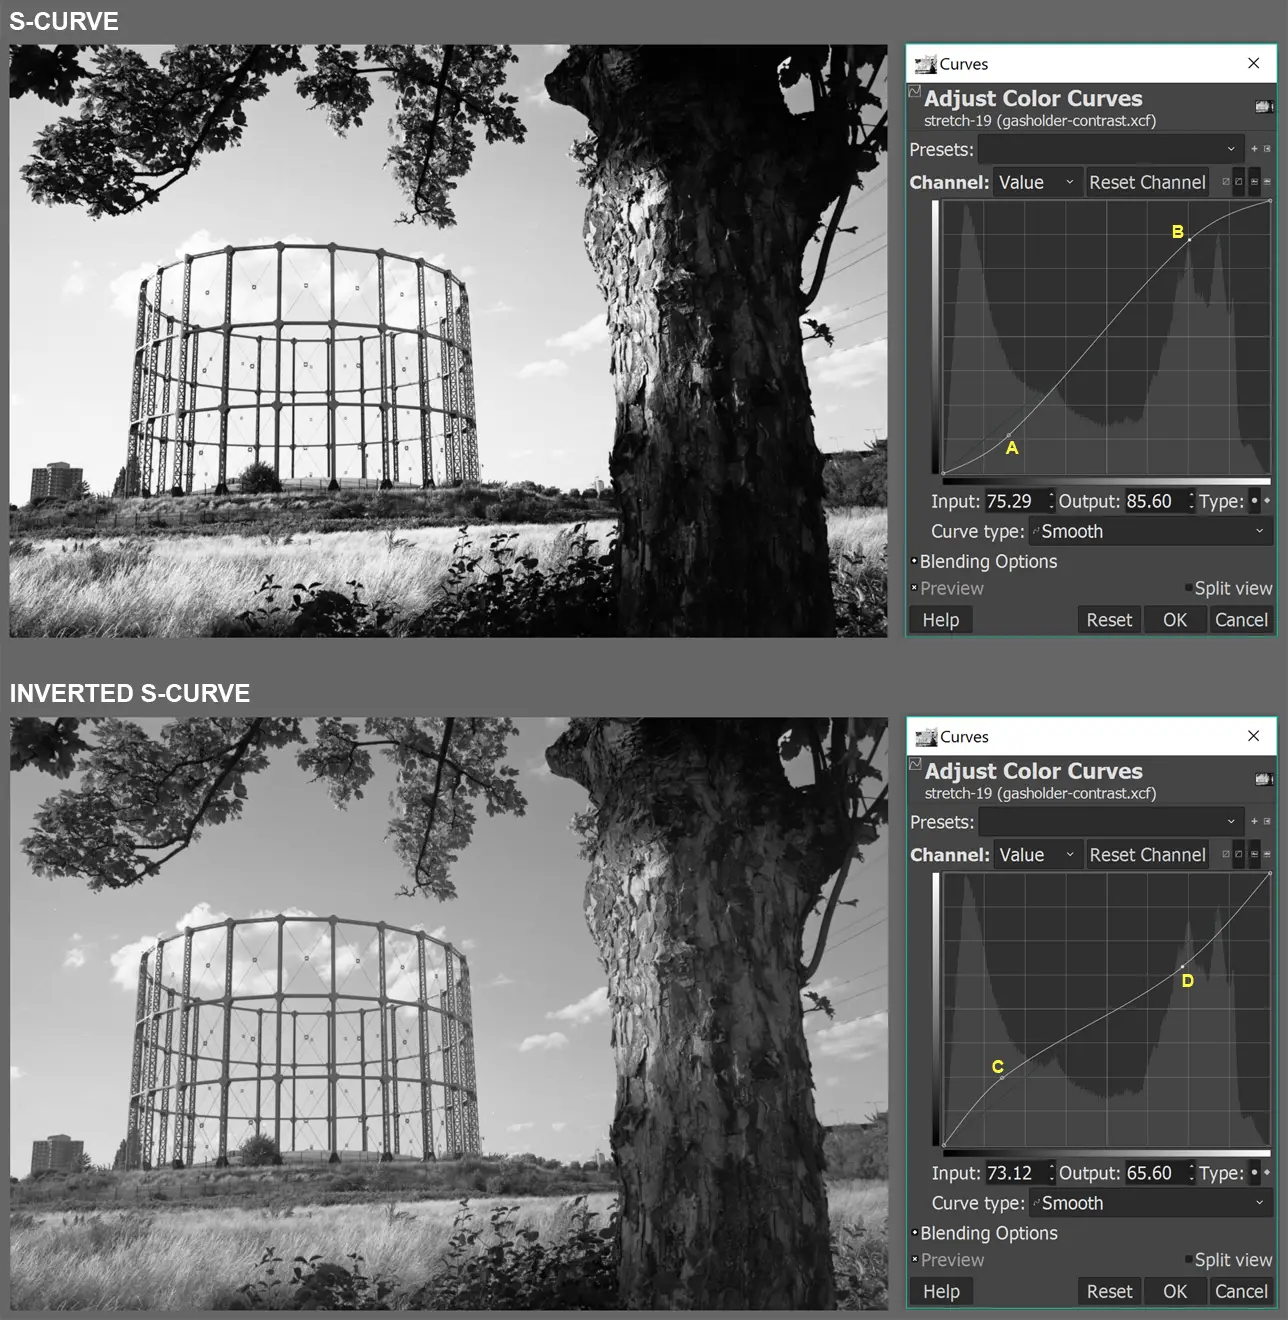
Task: Close the top Curves dialog with X
Action: [1253, 63]
